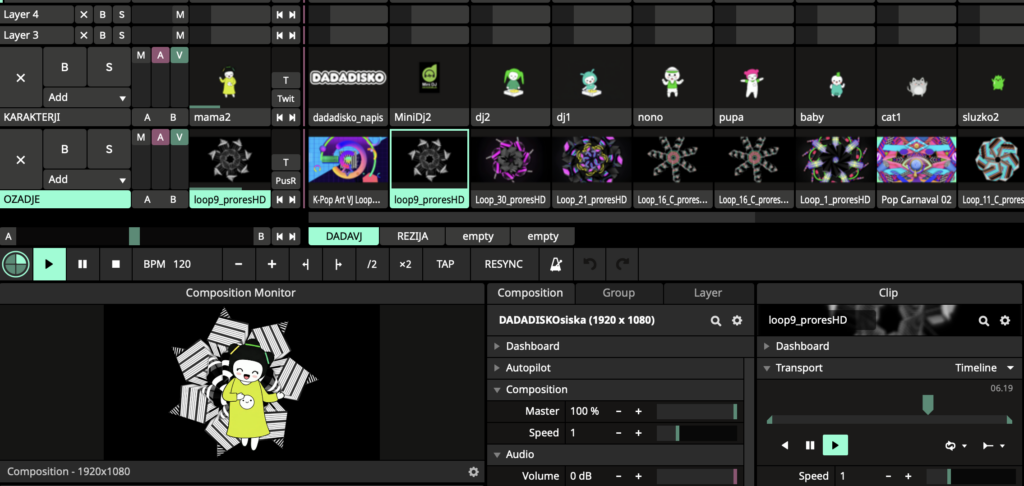Click the composition Master slider
Image resolution: width=1024 pixels, height=486 pixels.
tap(696, 411)
